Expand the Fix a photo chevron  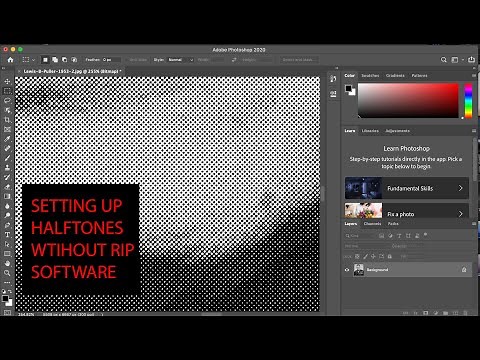tap(461, 214)
